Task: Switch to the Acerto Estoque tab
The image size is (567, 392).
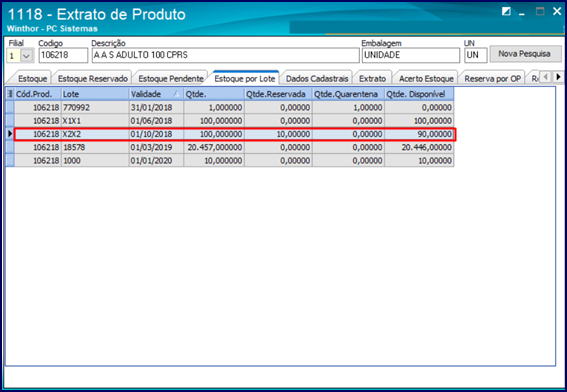Action: click(x=426, y=78)
